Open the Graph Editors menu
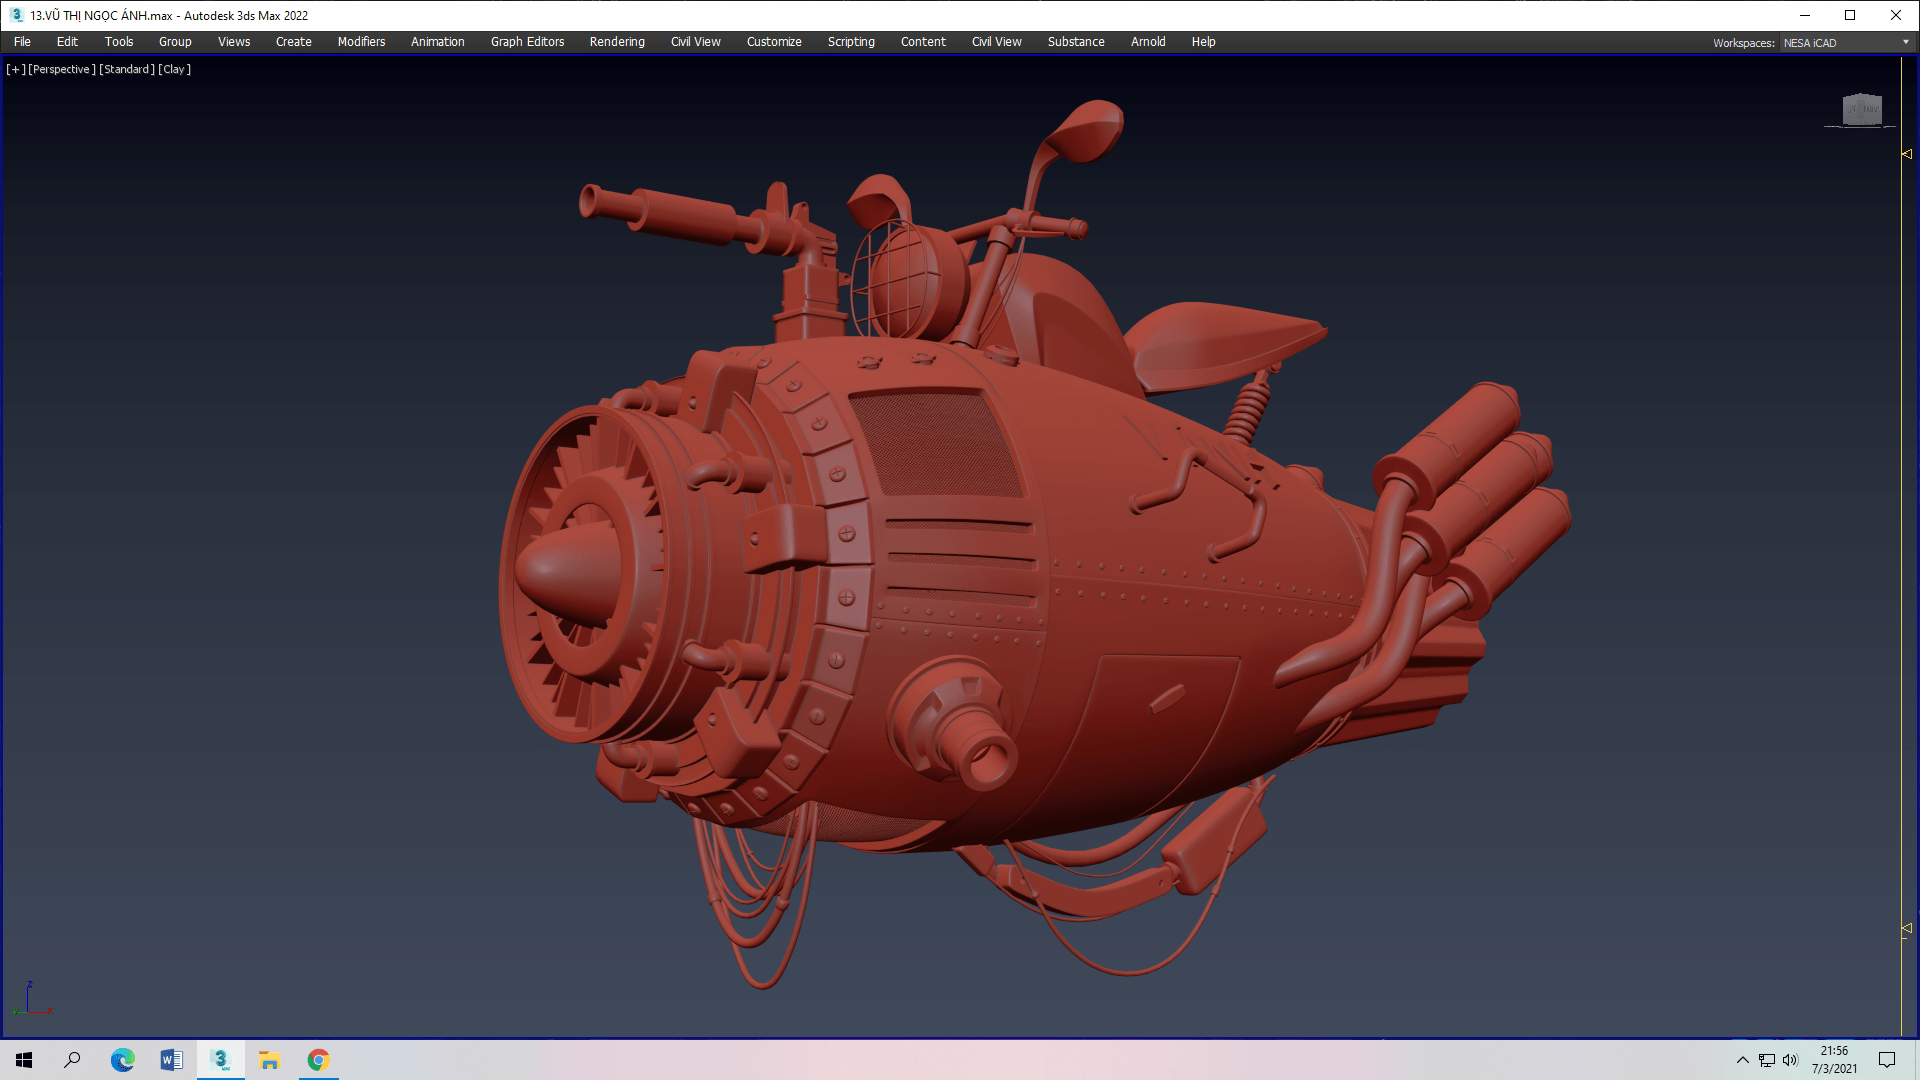 click(527, 42)
